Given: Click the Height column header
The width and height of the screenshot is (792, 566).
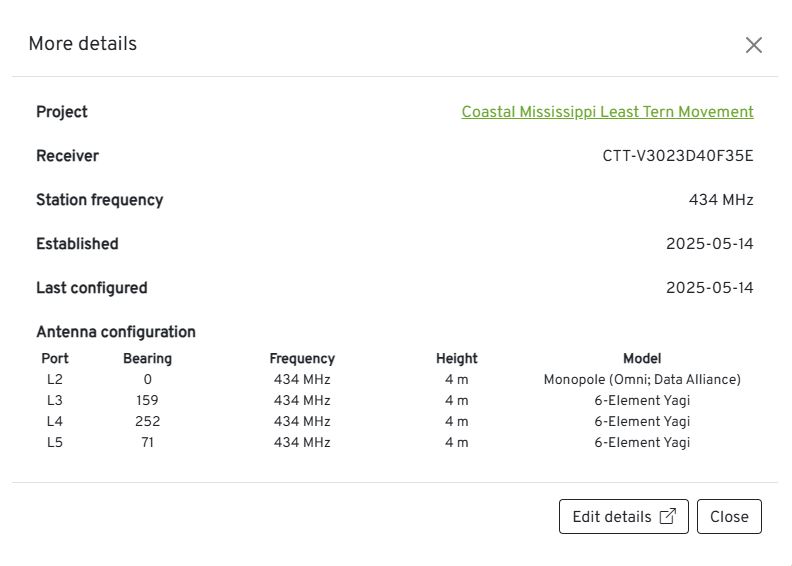Looking at the screenshot, I should 456,358.
